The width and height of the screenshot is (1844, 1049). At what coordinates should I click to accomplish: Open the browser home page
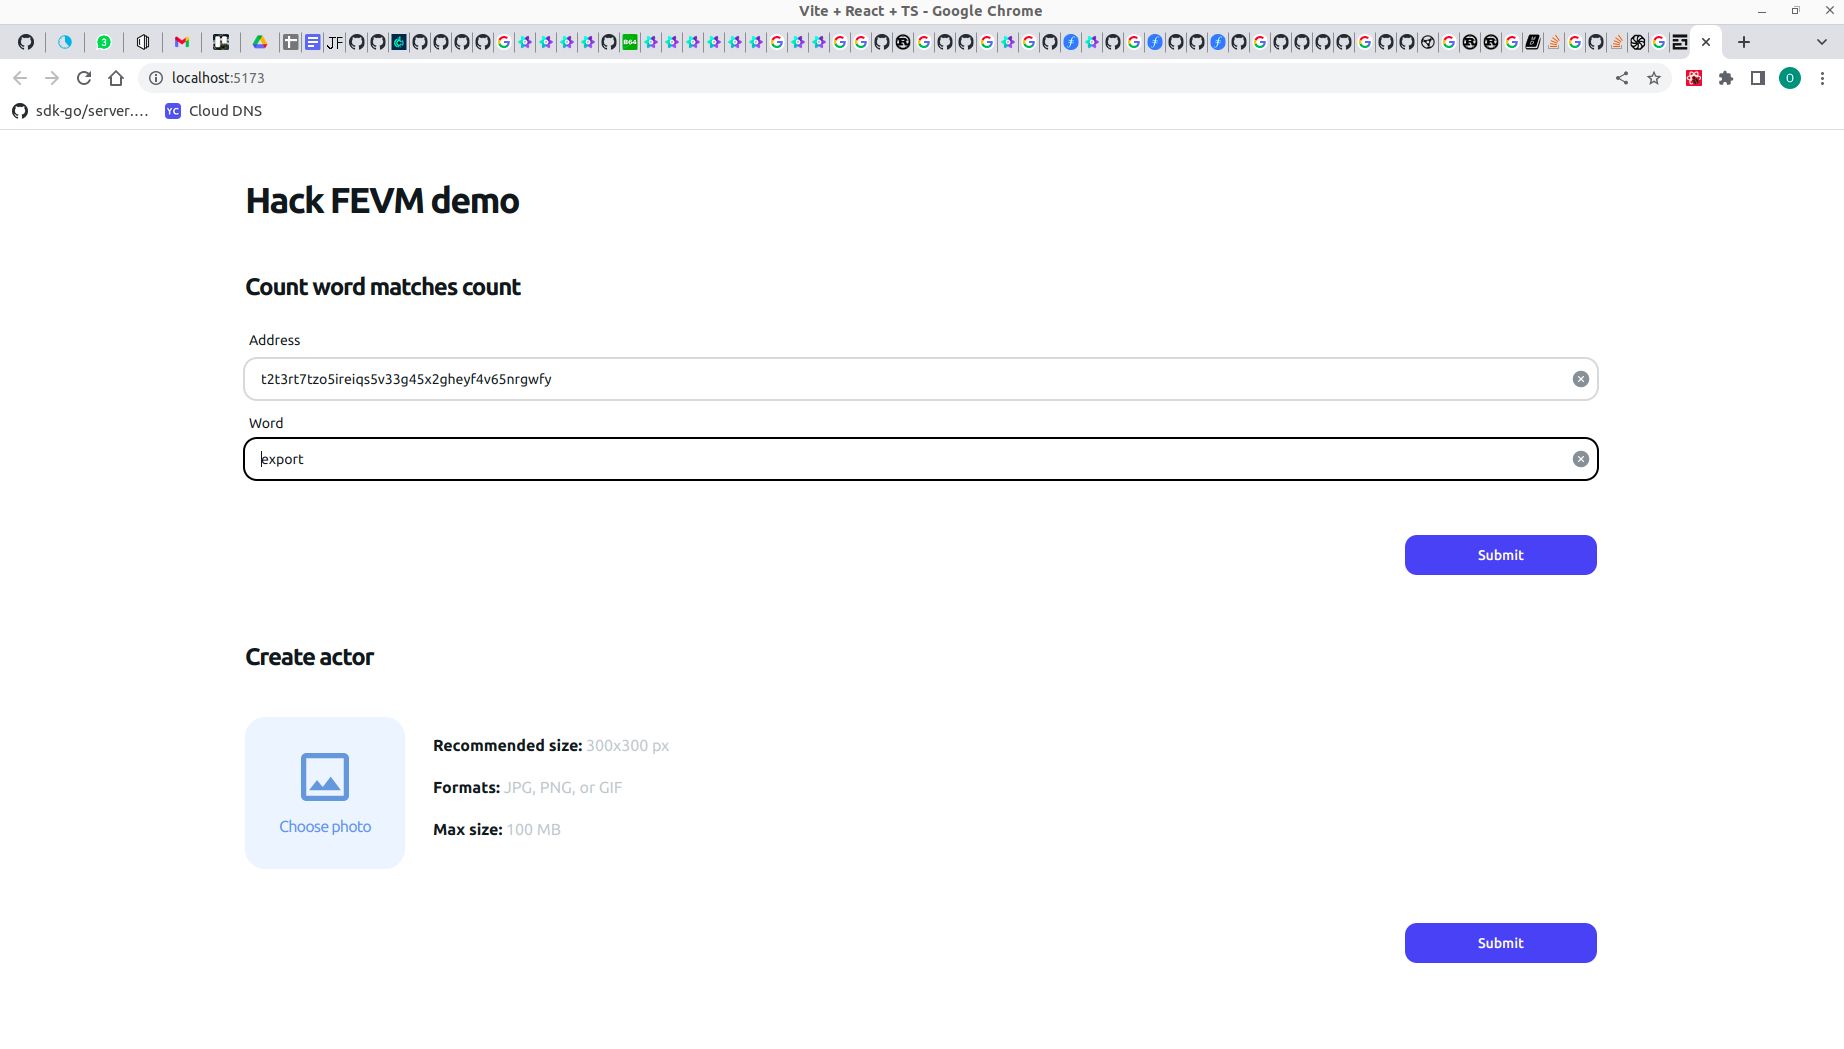click(116, 78)
